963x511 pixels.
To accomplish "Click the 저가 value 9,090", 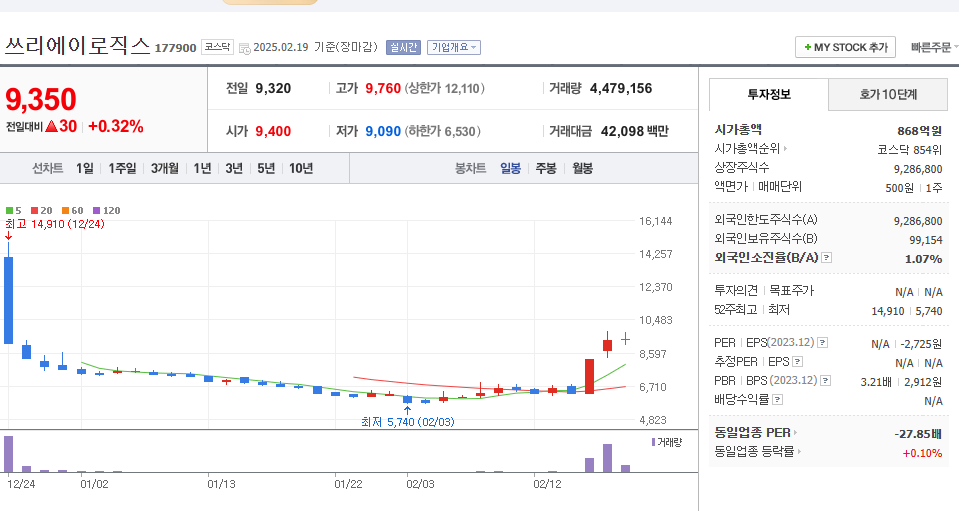I will pos(383,131).
